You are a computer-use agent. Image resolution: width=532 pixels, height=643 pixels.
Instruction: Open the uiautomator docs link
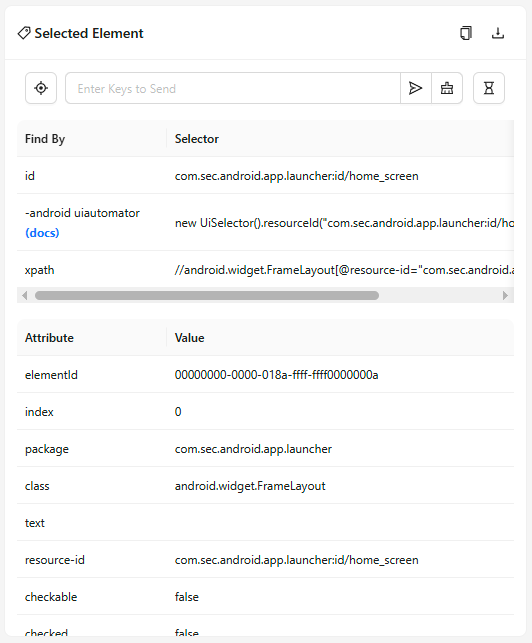point(42,233)
